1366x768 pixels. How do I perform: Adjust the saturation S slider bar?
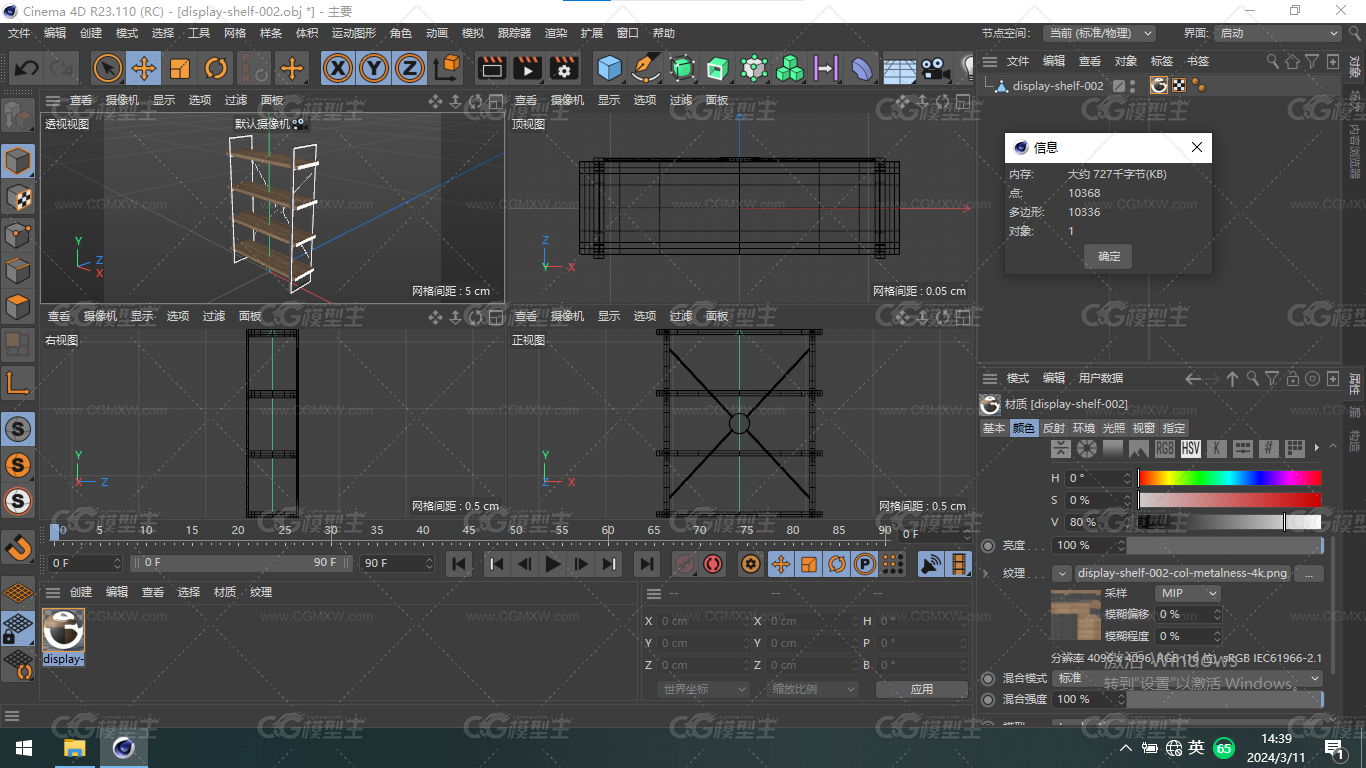tap(1230, 500)
